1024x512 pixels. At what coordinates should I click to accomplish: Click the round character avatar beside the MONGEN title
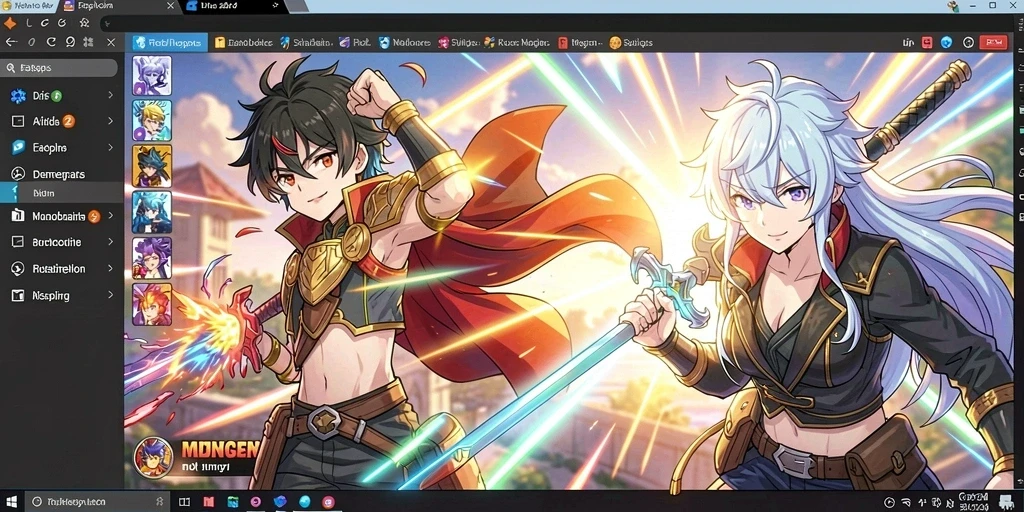pyautogui.click(x=153, y=457)
